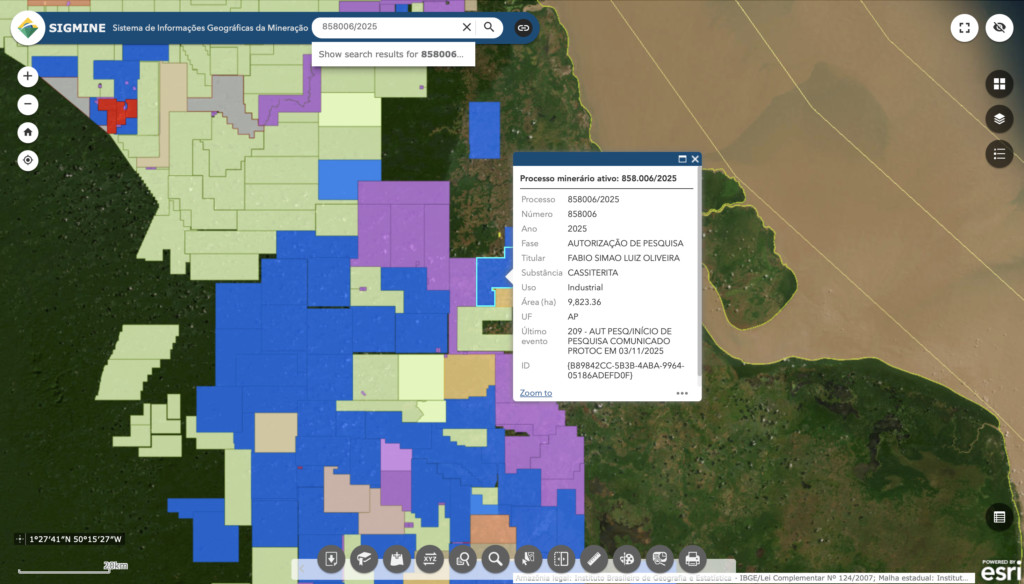Click the Último evento text 209 - AUT PESQ
This screenshot has height=584, width=1024.
pos(619,341)
